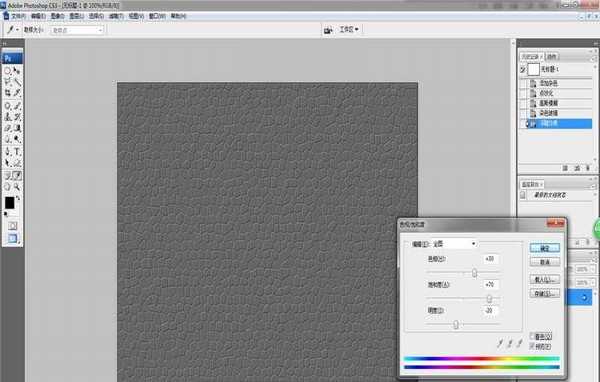Open the File menu
Viewport: 600px width, 382px height.
click(x=18, y=16)
